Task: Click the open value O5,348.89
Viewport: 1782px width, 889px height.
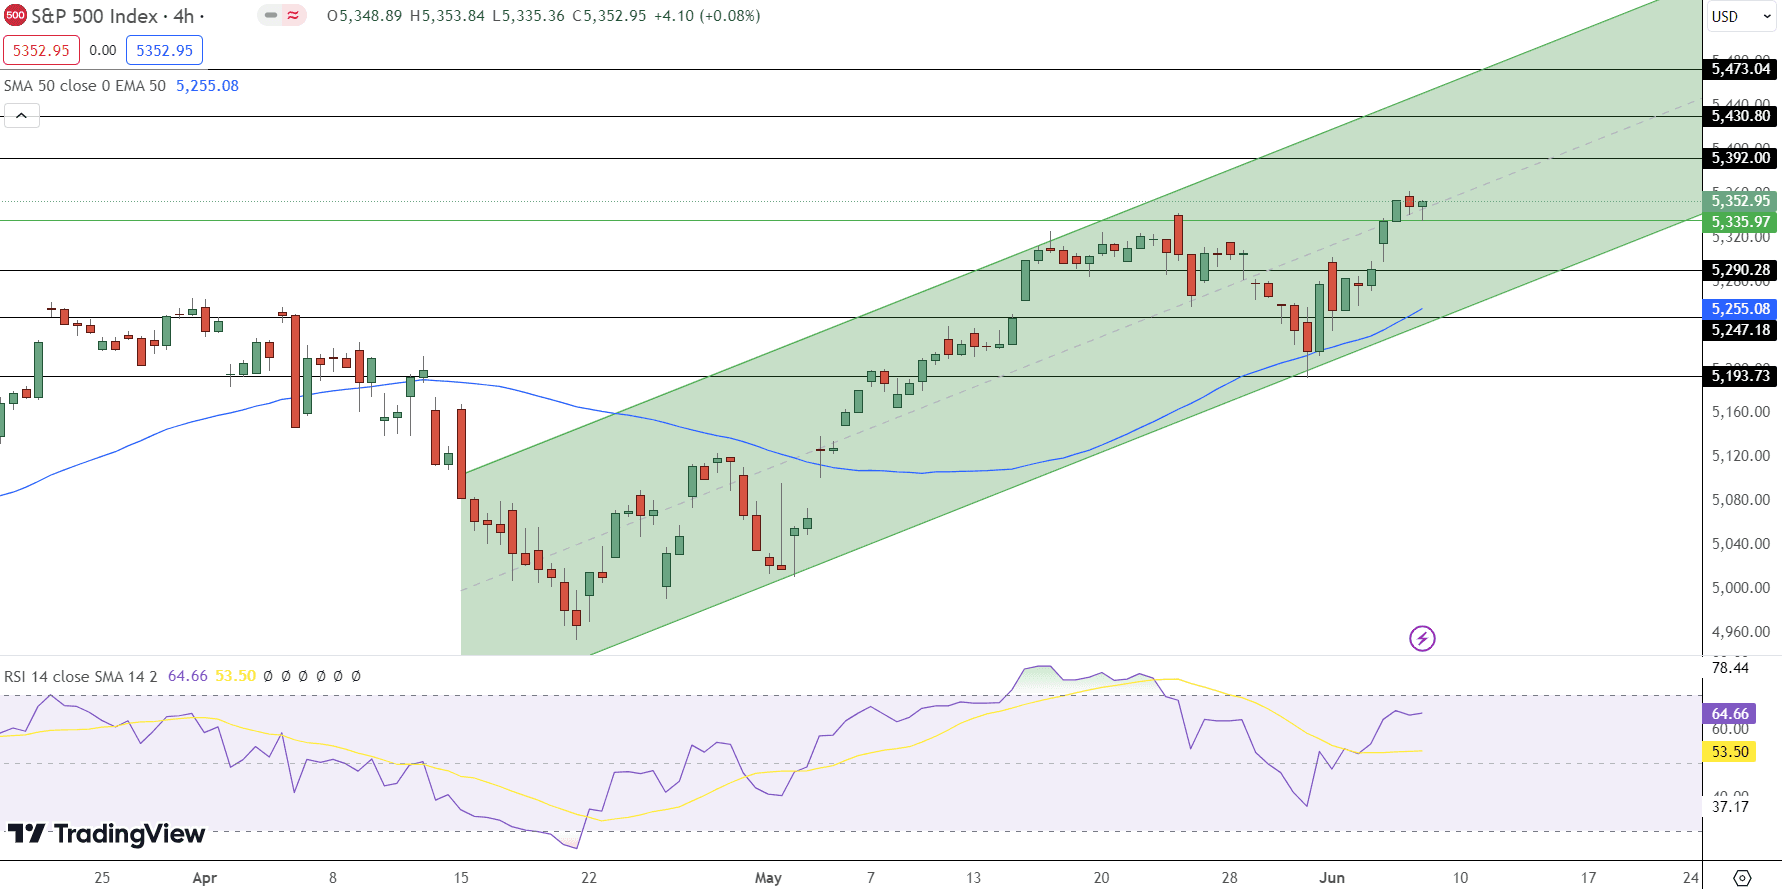Action: 364,16
